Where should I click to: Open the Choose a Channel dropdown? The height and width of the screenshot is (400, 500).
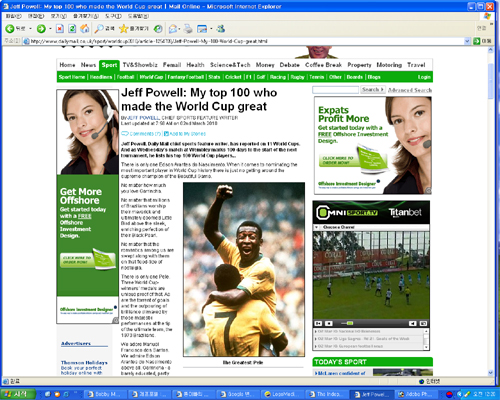point(371,227)
